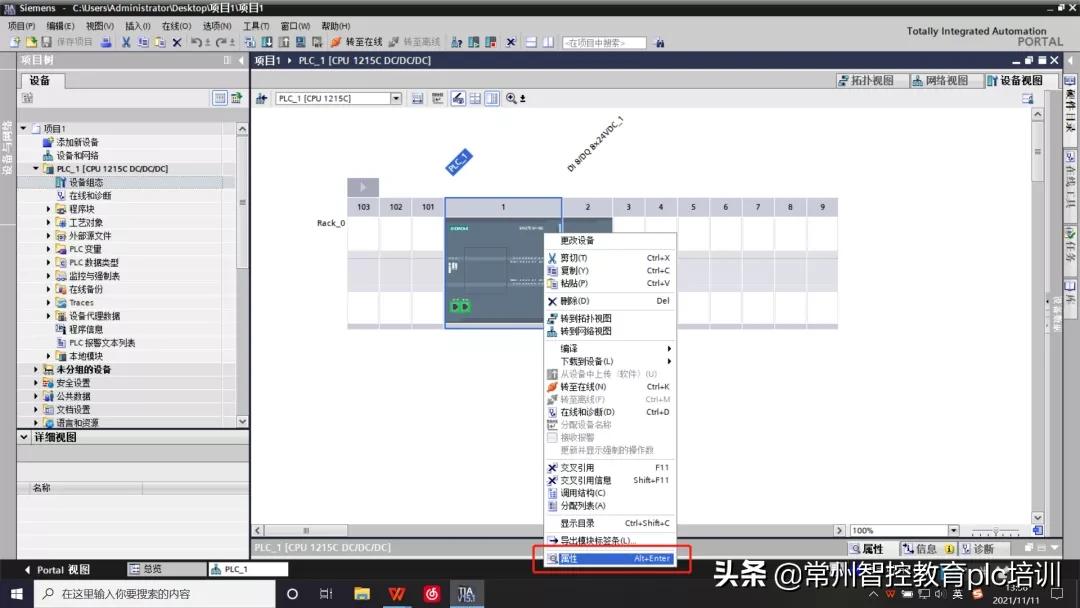1080x608 pixels.
Task: Click the Download to device toolbar icon
Action: coord(267,42)
